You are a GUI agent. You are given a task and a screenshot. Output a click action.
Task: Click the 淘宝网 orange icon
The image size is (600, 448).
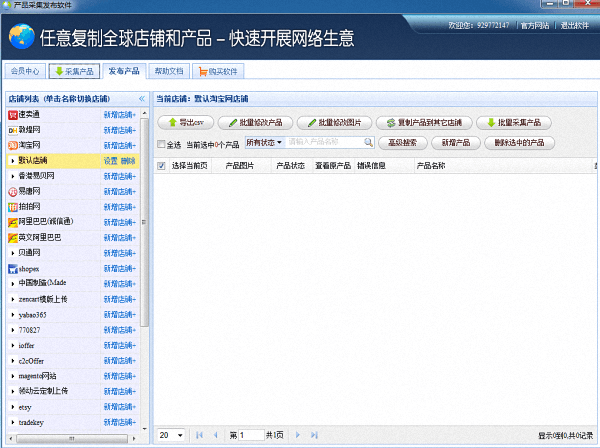pos(13,145)
